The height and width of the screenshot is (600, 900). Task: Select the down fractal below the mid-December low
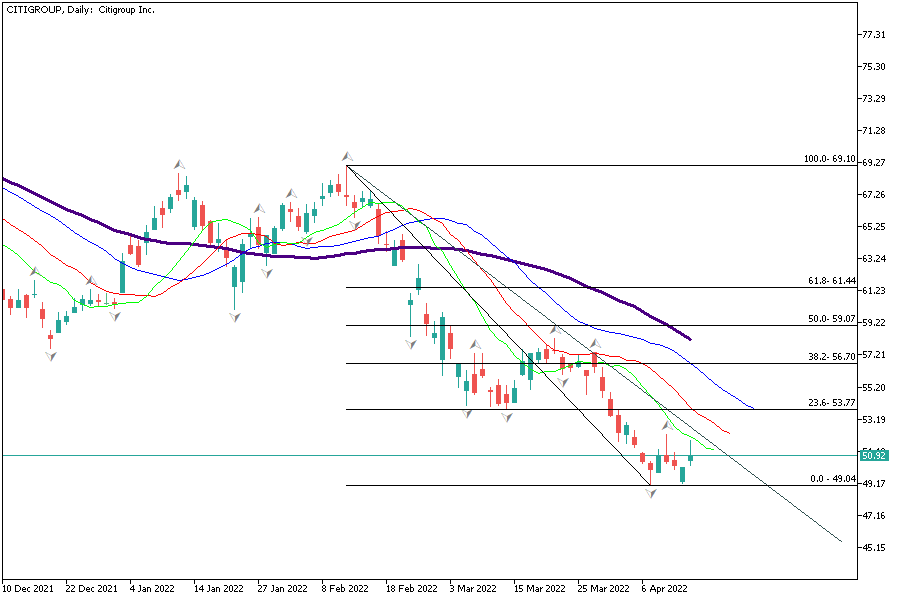pyautogui.click(x=50, y=355)
